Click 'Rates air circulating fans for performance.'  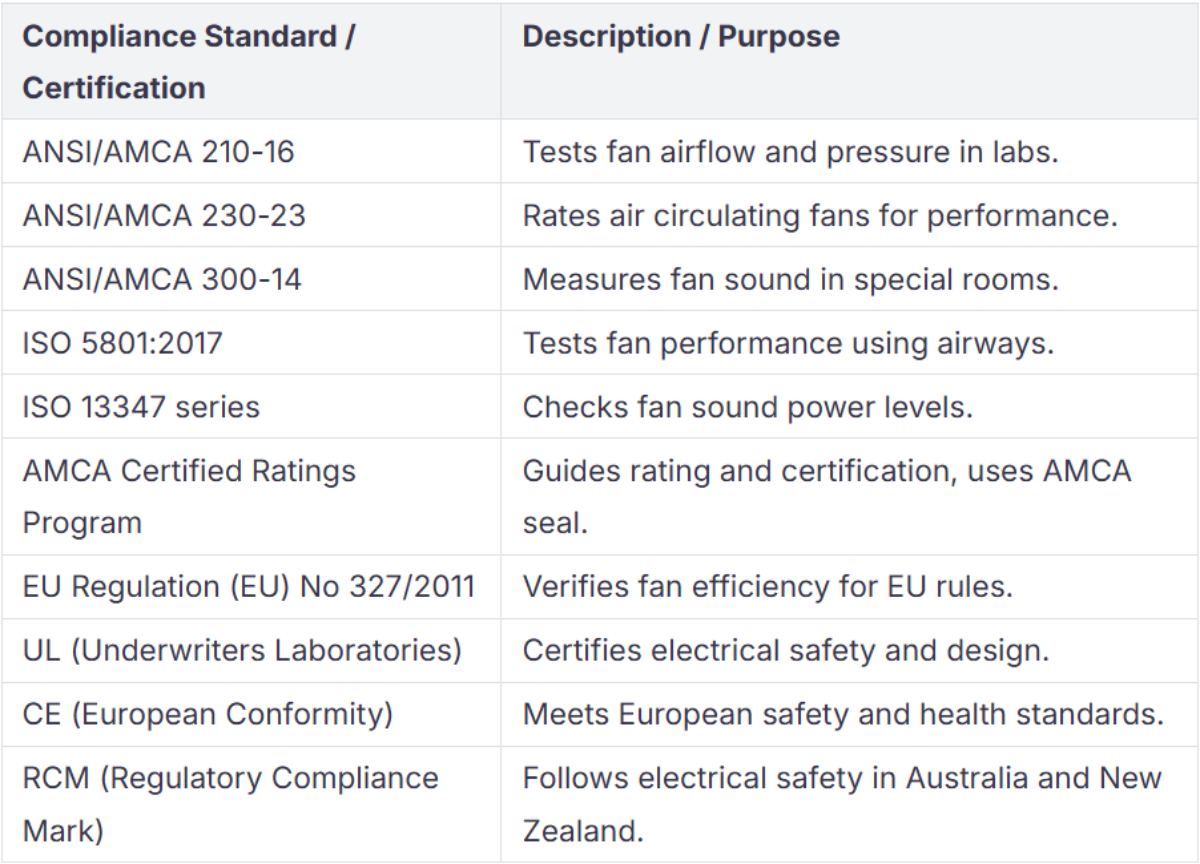point(820,215)
